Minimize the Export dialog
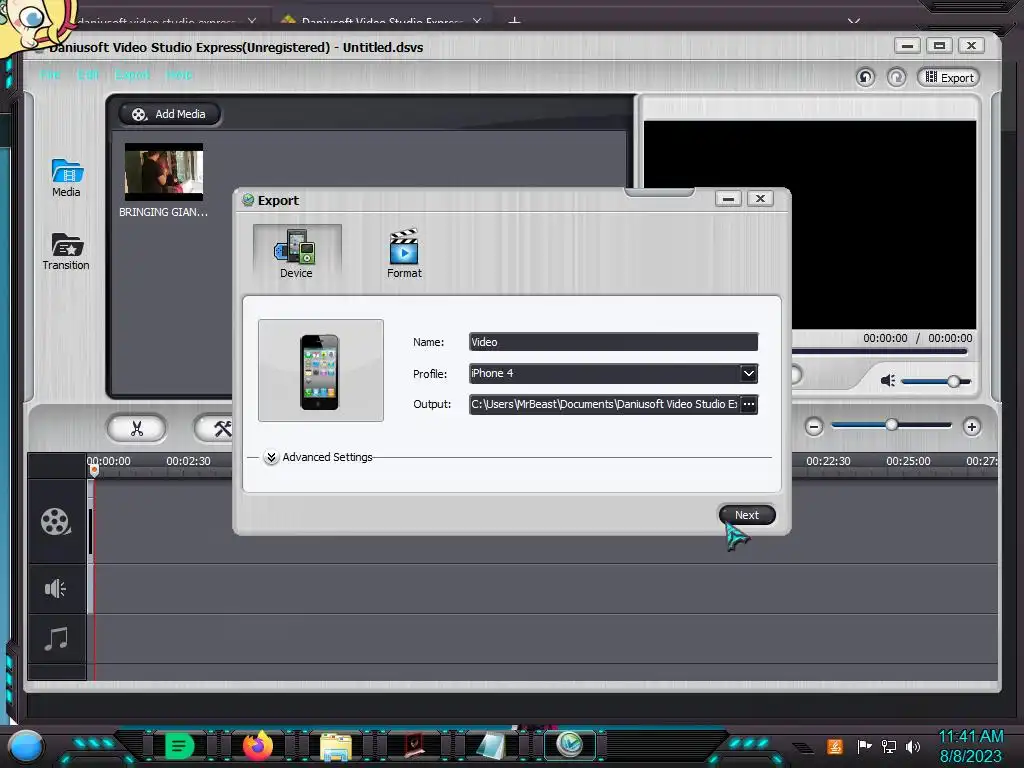The image size is (1024, 768). click(728, 199)
